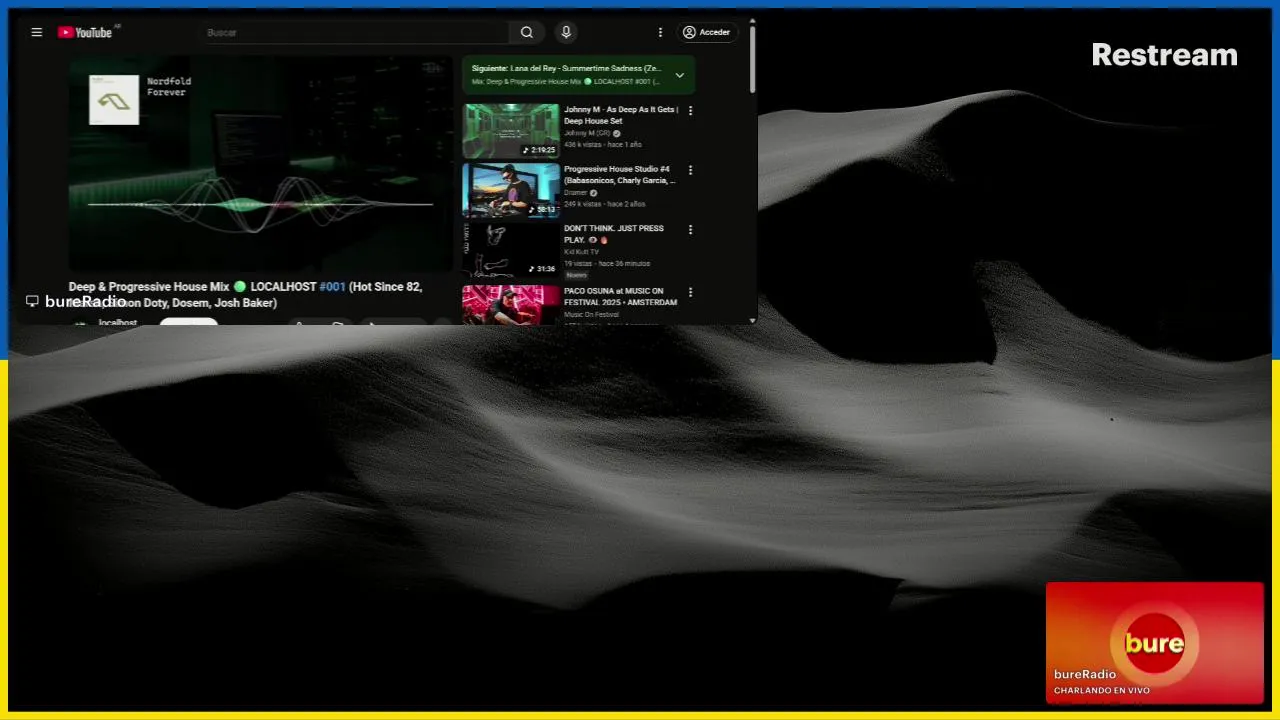Open options for DON'T THINK video

tap(690, 229)
